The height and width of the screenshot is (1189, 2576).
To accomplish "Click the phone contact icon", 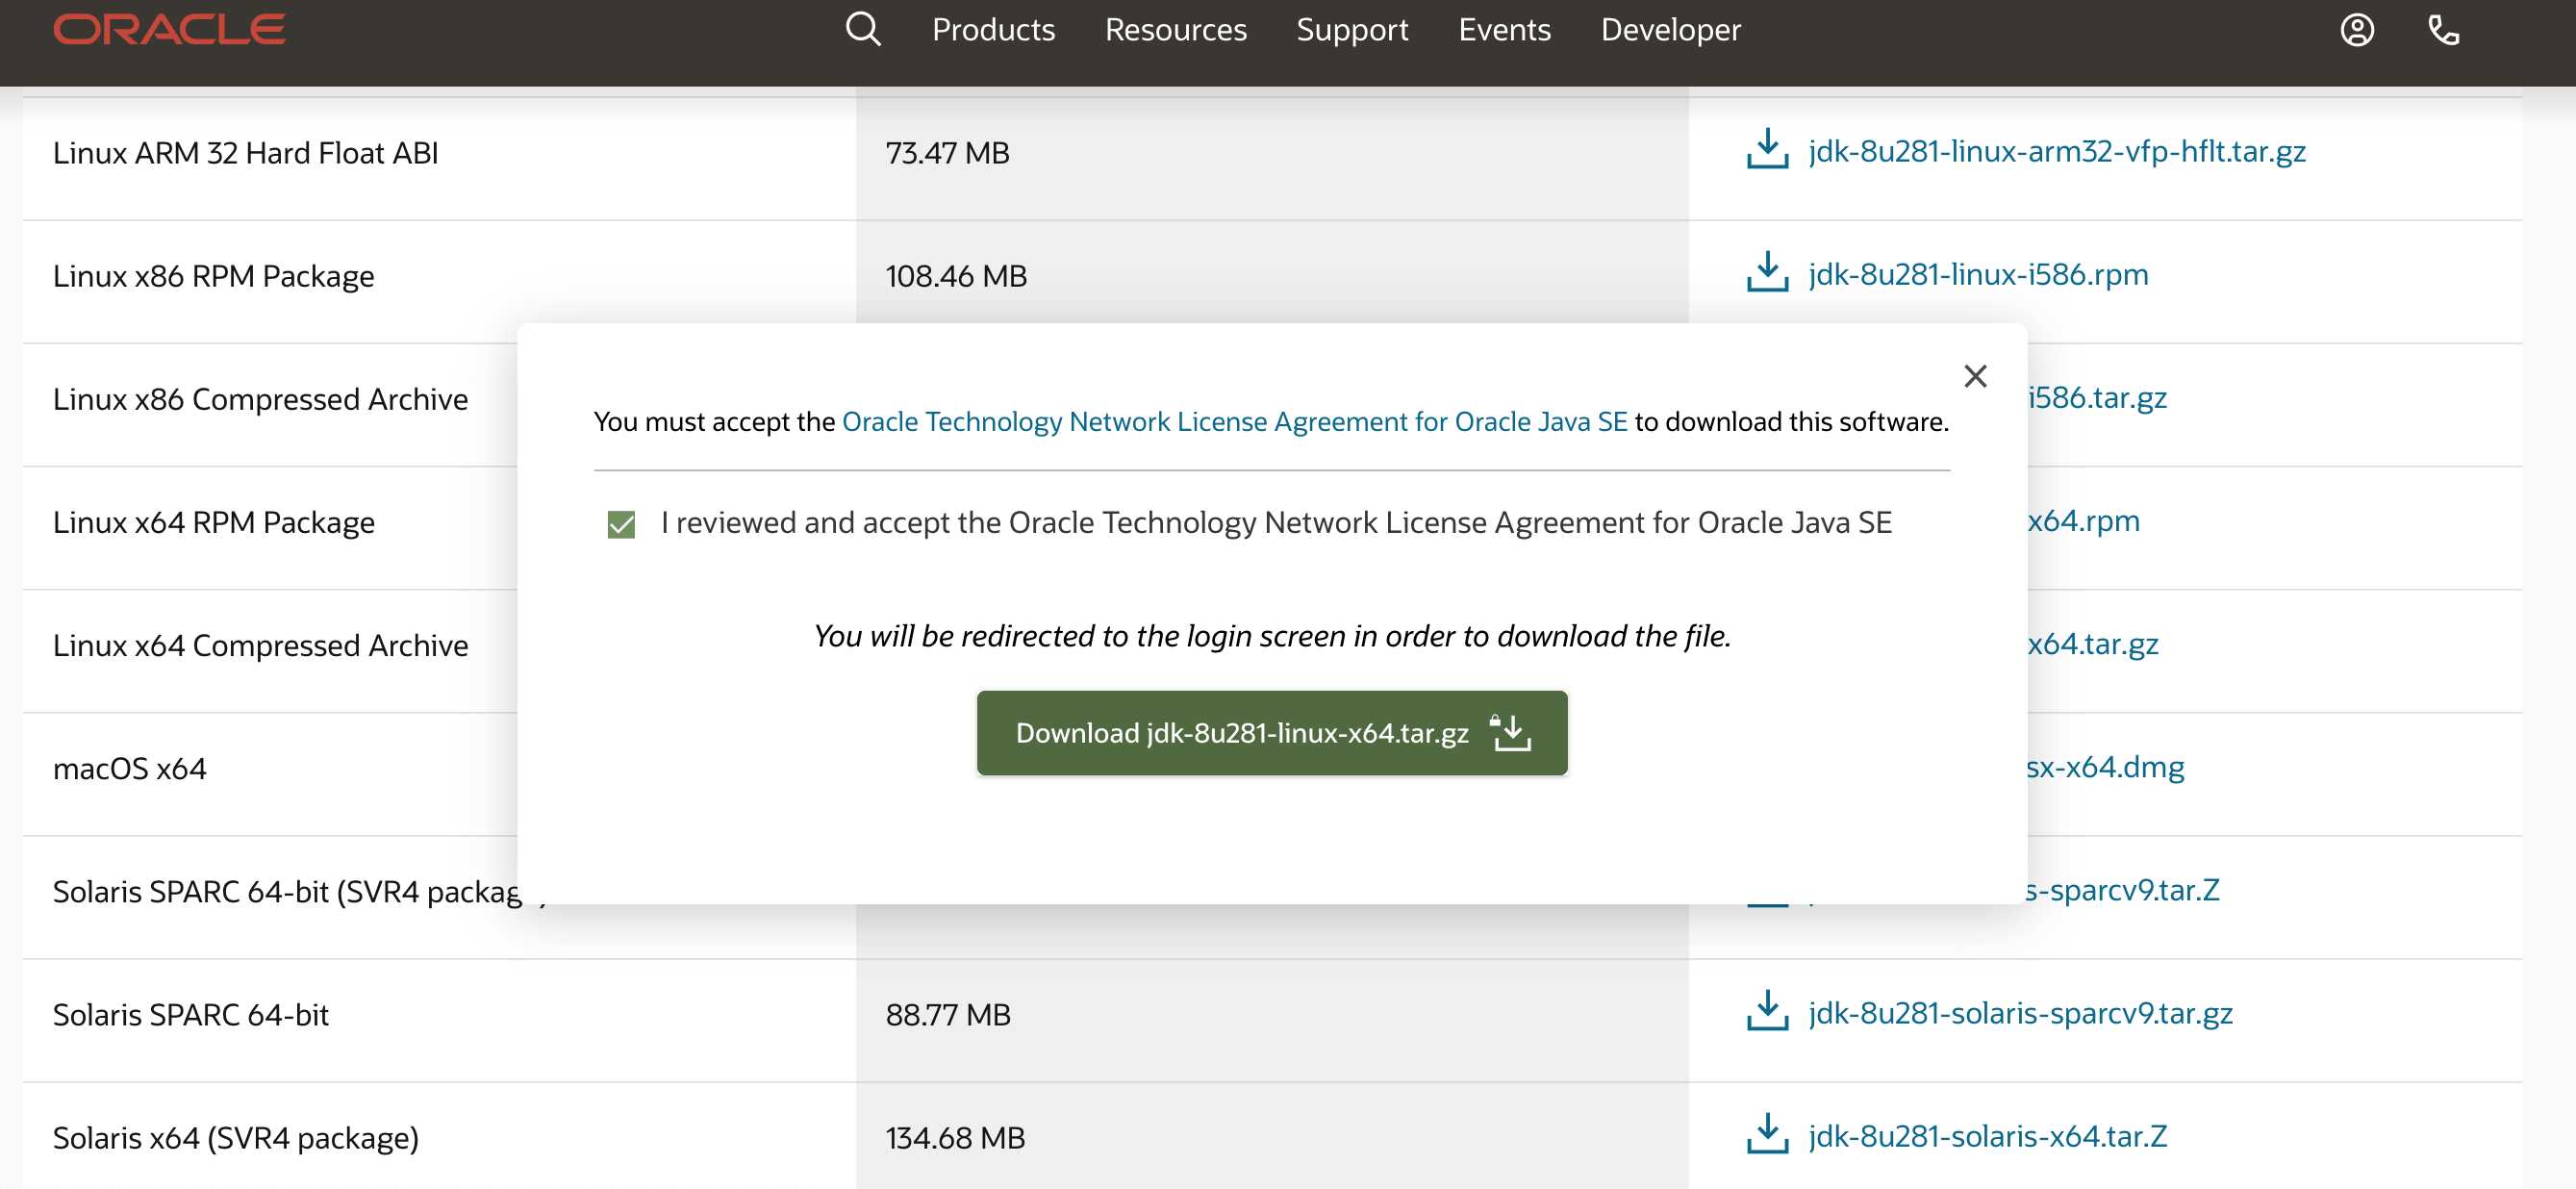I will tap(2444, 30).
